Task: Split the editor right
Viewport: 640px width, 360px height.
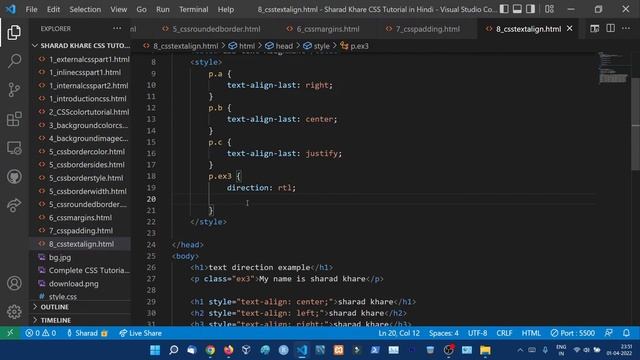Action: point(611,29)
